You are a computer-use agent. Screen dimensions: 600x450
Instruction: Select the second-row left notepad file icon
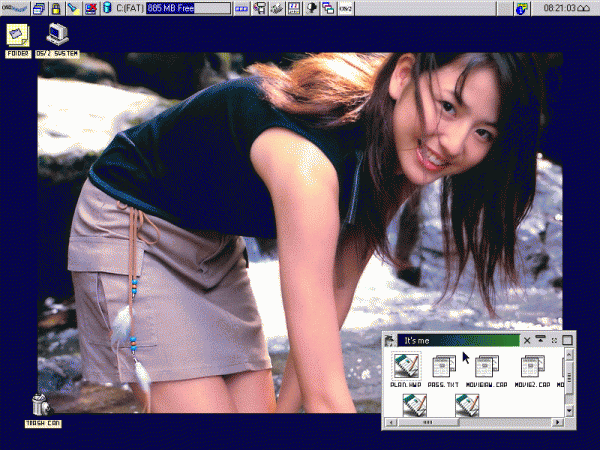(x=414, y=405)
